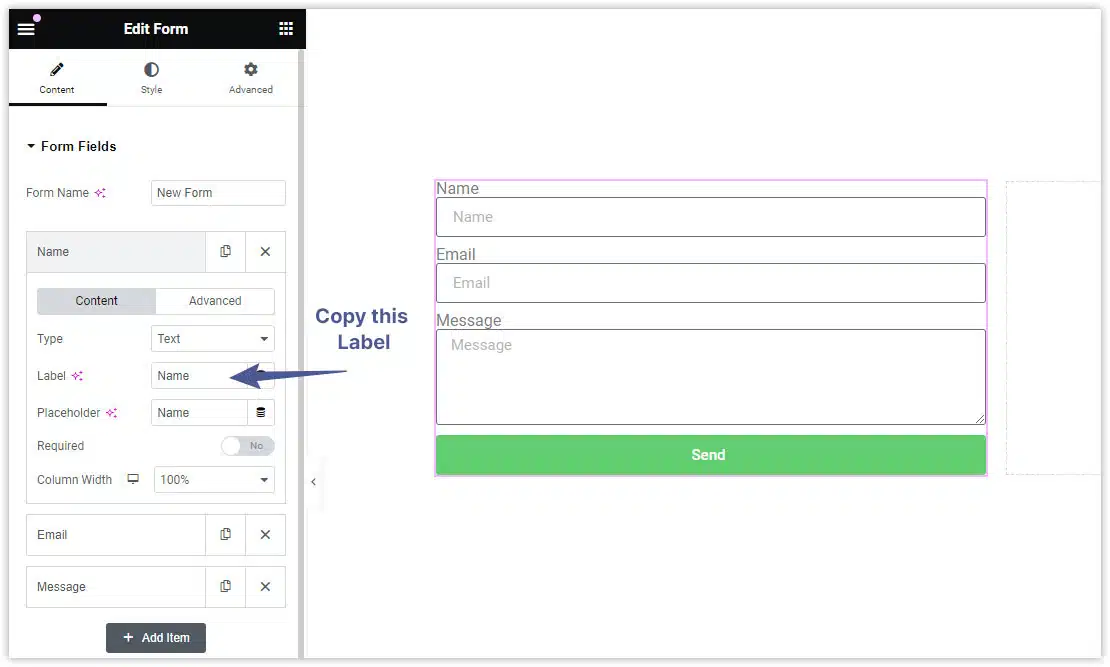Image resolution: width=1110 pixels, height=667 pixels.
Task: Open the hamburger menu in Elementor header
Action: pos(26,29)
